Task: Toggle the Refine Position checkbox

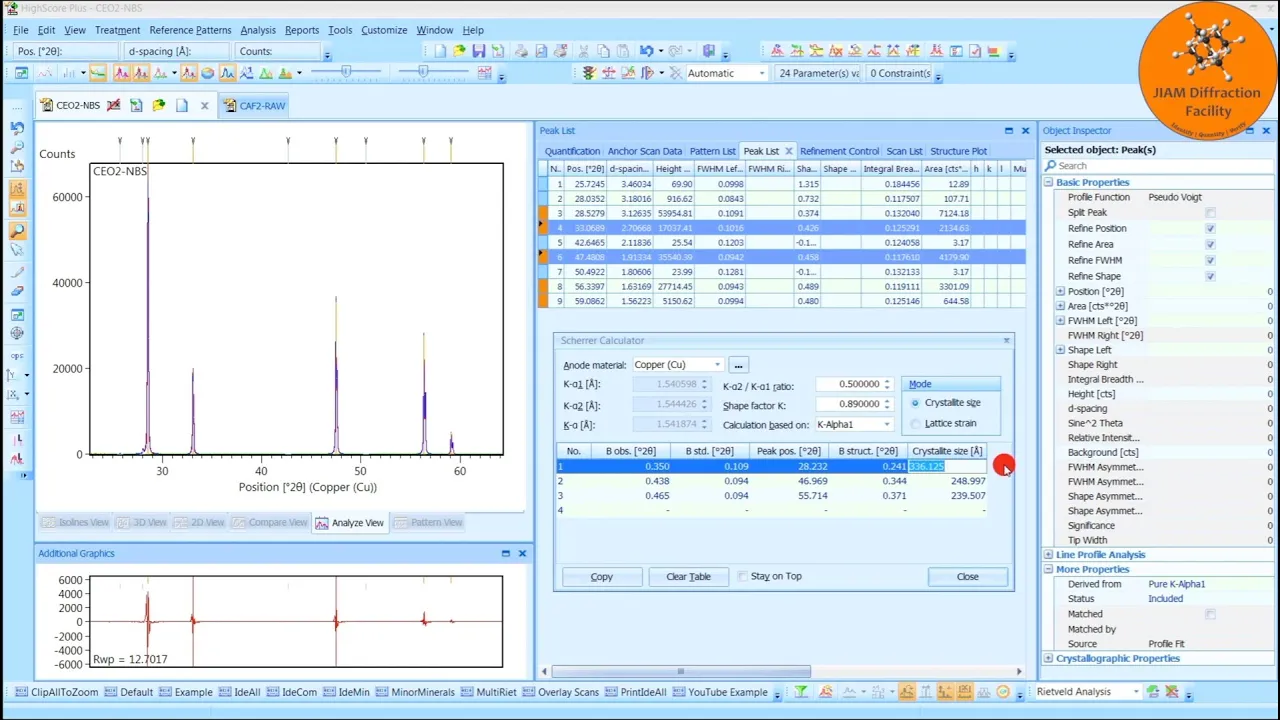Action: tap(1210, 229)
